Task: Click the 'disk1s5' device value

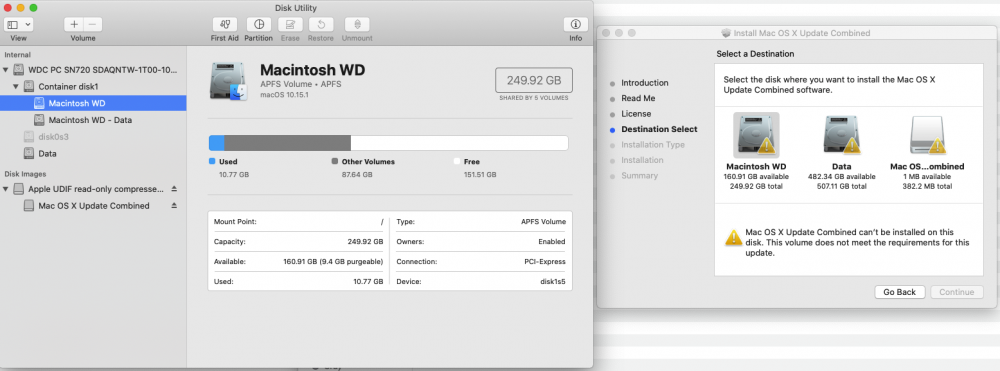Action: pos(552,281)
